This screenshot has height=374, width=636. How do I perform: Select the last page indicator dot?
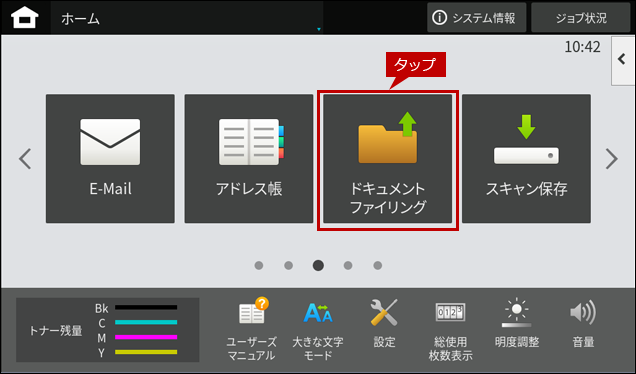coord(378,265)
